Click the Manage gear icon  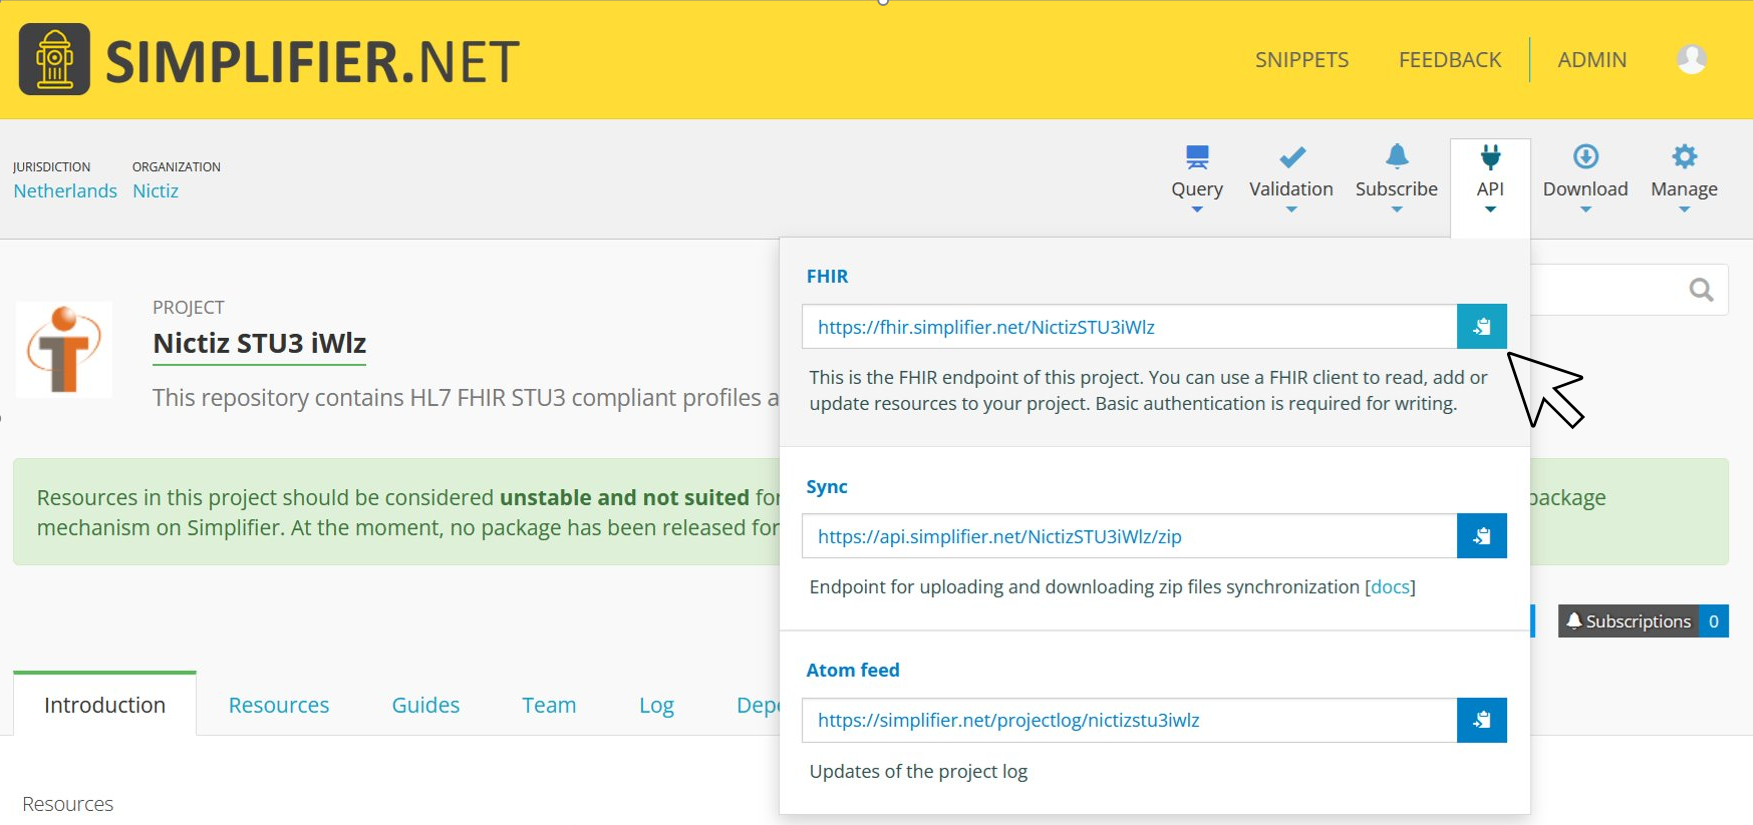tap(1684, 156)
